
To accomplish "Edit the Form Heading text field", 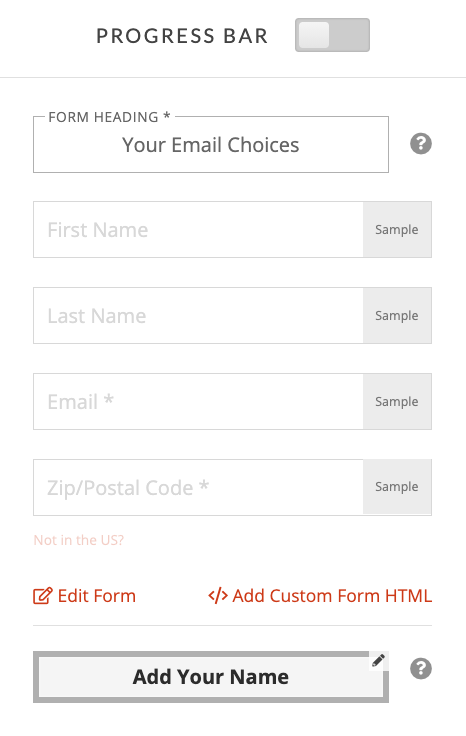I will pos(211,145).
